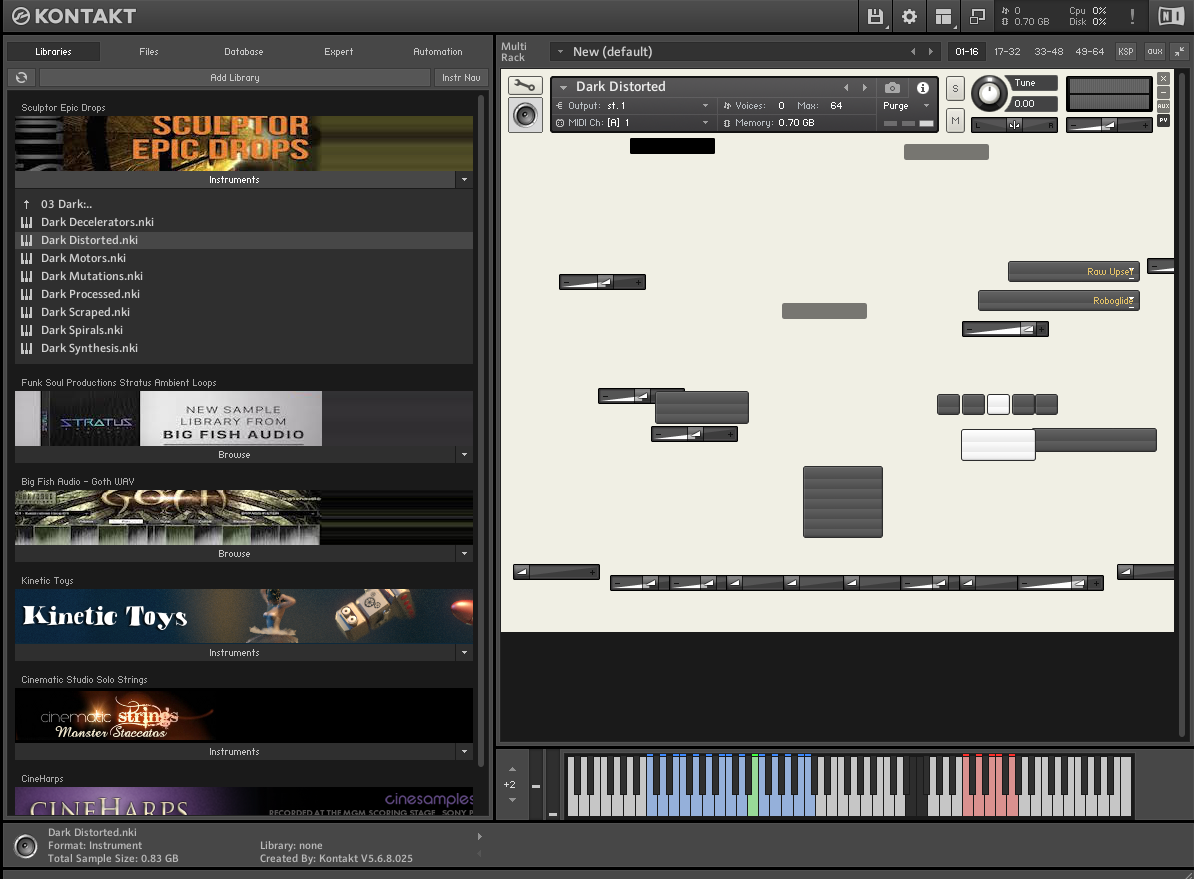1194x879 pixels.
Task: Click the Add Library button
Action: (x=235, y=78)
